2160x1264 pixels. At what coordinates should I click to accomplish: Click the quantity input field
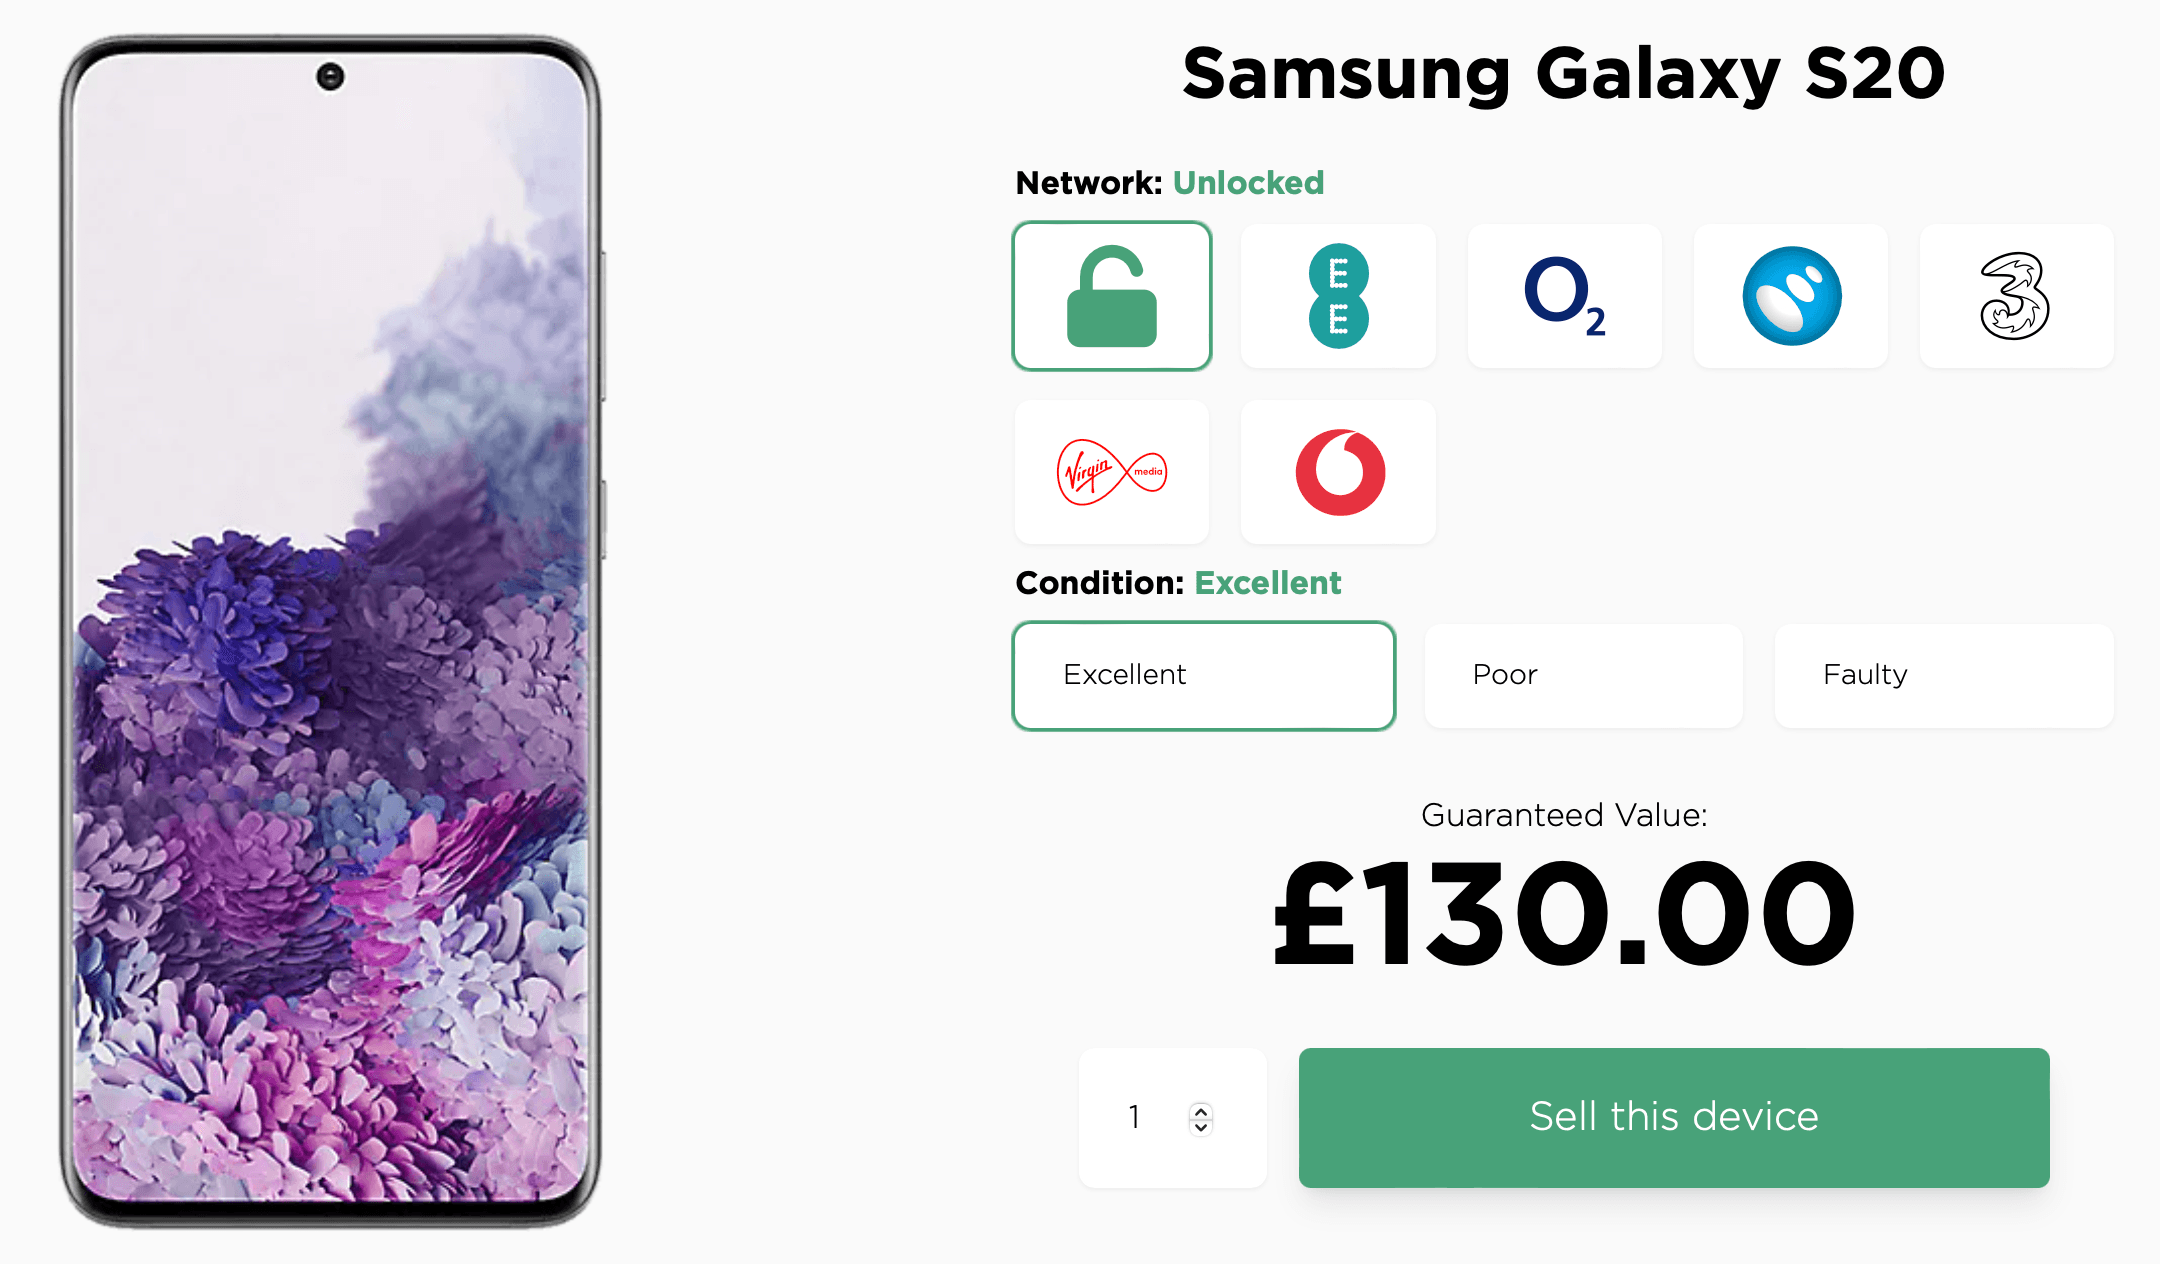1140,1118
